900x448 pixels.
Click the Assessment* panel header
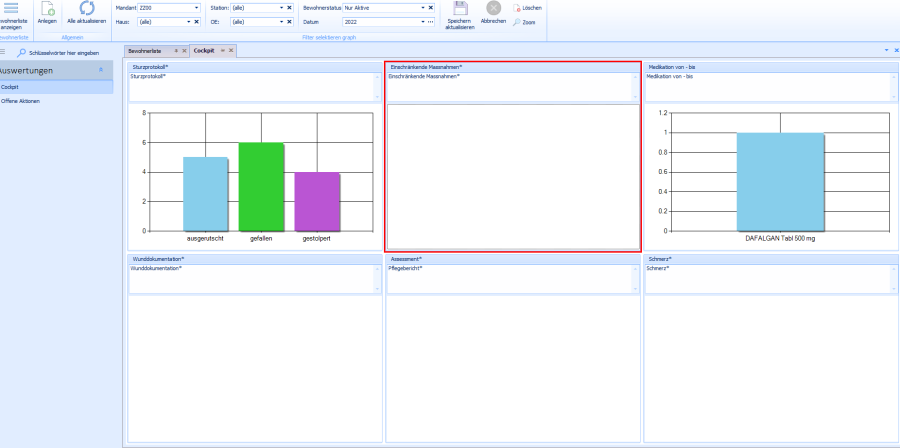point(513,259)
